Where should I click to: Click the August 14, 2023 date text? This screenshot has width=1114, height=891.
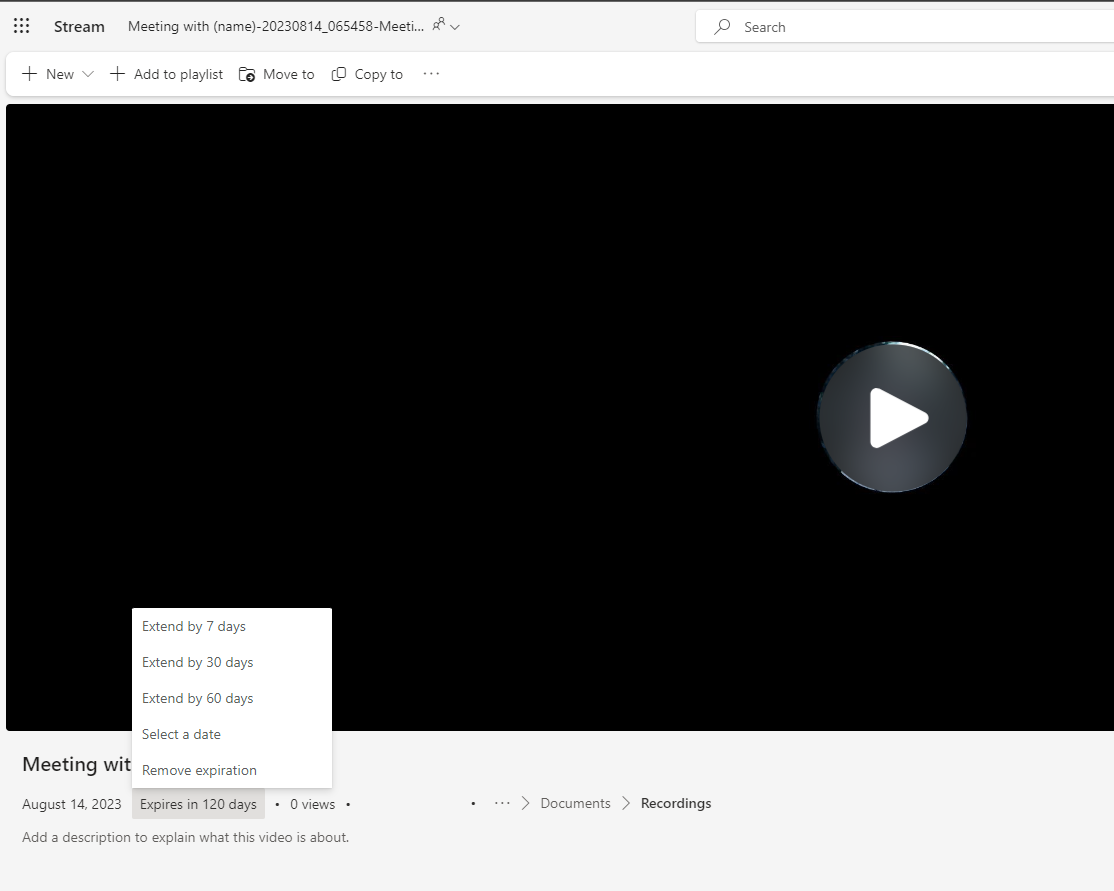coord(72,804)
